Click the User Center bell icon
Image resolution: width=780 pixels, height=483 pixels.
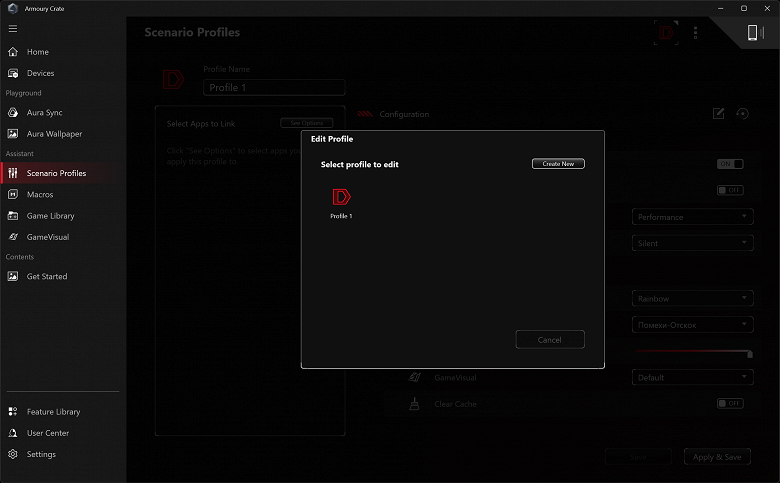[13, 433]
